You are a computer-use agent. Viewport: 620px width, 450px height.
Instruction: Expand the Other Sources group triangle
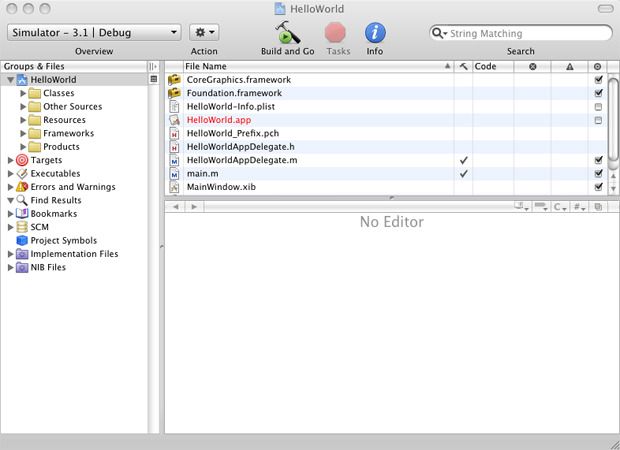[x=23, y=107]
